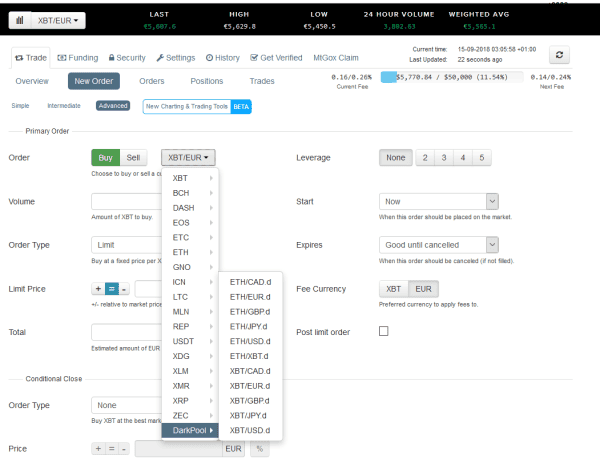Choose ETH/XBT.d dark pool pair
This screenshot has width=600, height=472.
point(250,356)
